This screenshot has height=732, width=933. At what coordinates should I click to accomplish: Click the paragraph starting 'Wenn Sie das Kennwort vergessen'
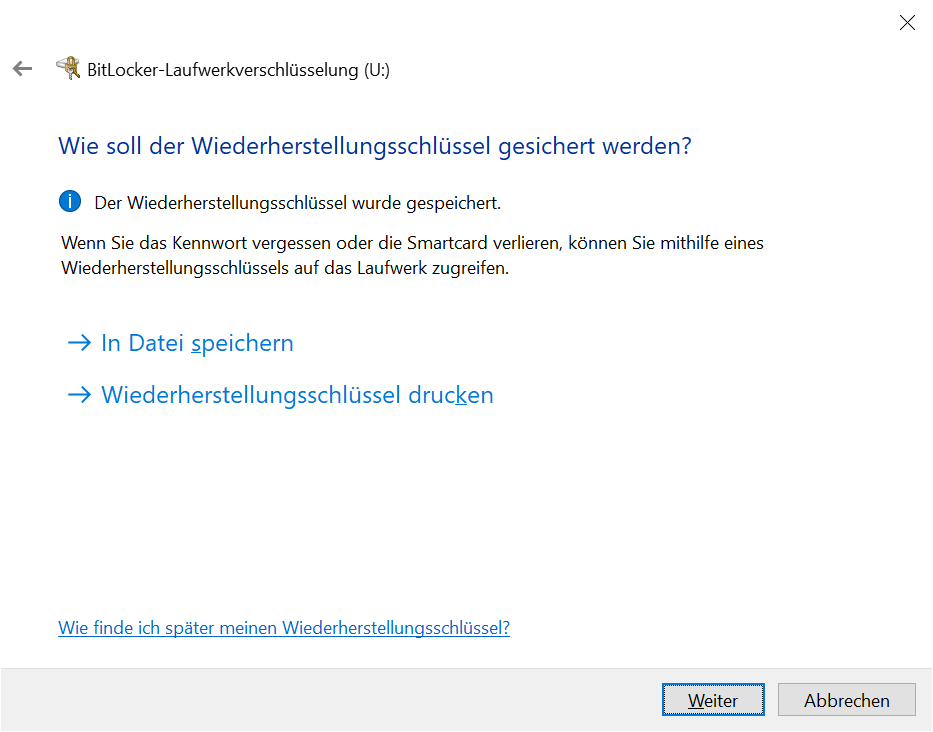pyautogui.click(x=412, y=256)
